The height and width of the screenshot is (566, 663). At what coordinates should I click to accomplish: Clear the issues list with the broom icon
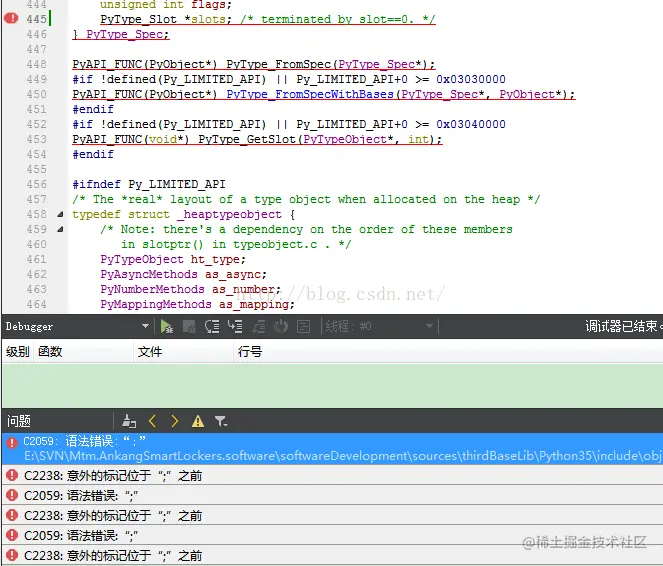(129, 421)
